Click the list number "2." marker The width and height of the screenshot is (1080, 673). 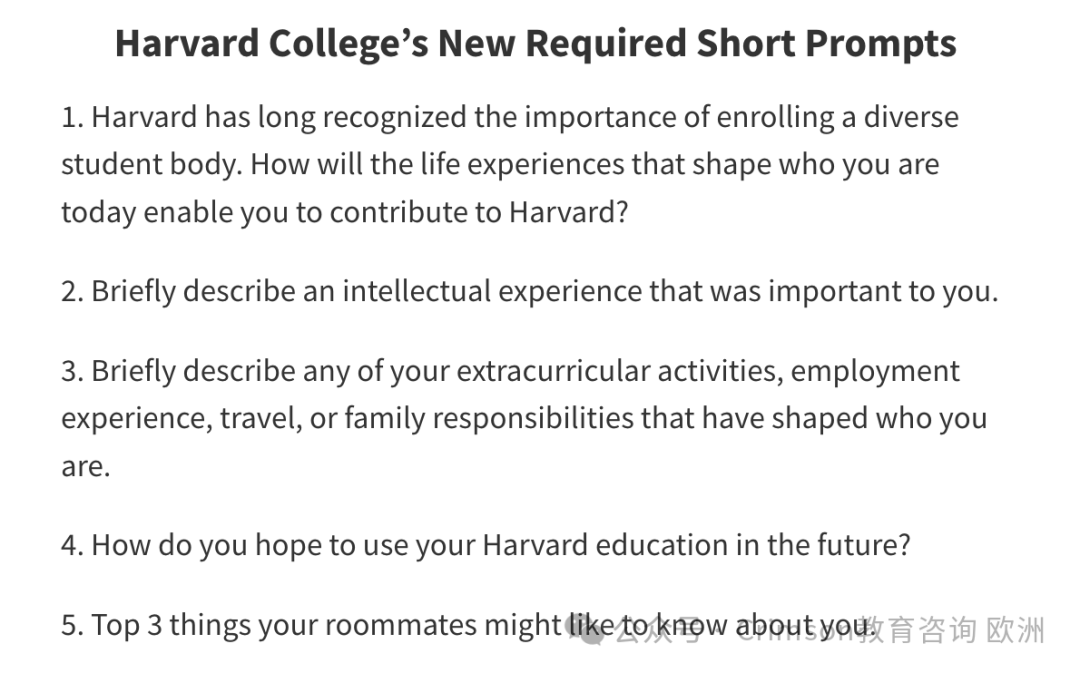72,291
